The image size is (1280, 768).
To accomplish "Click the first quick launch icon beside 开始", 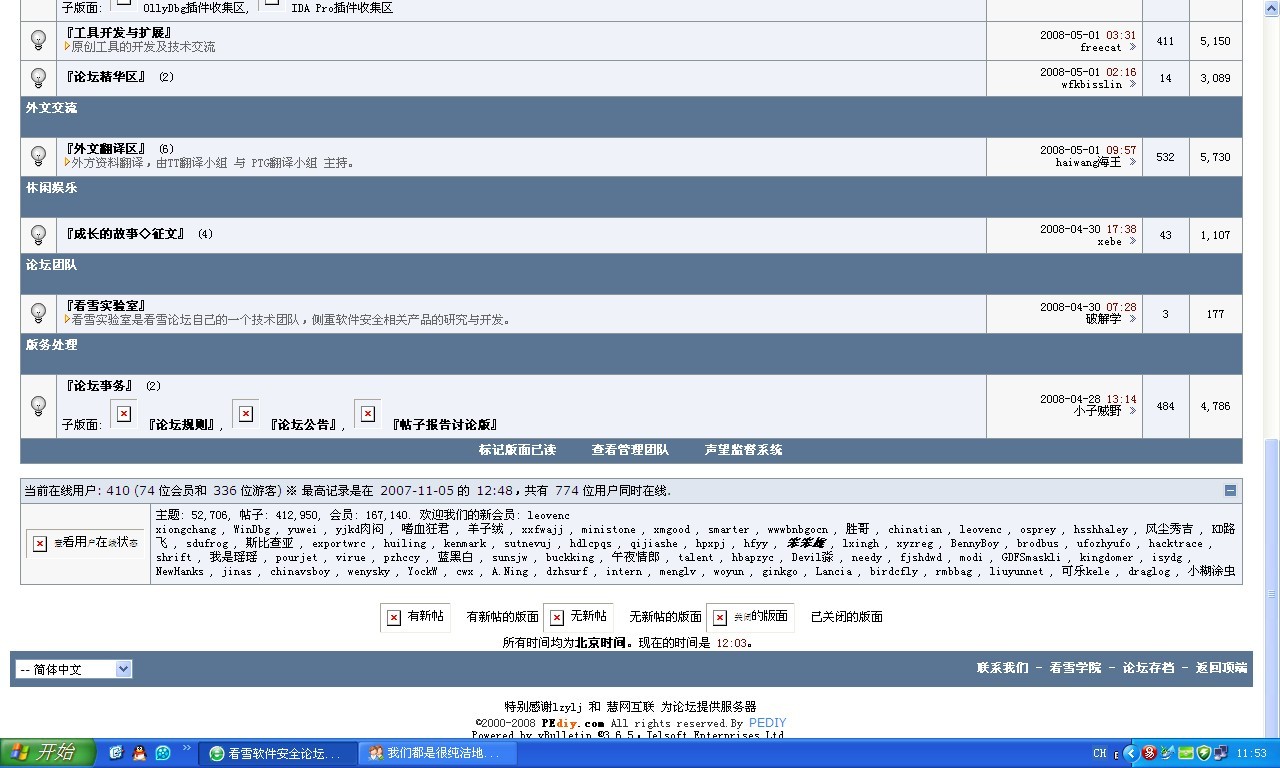I will 116,753.
